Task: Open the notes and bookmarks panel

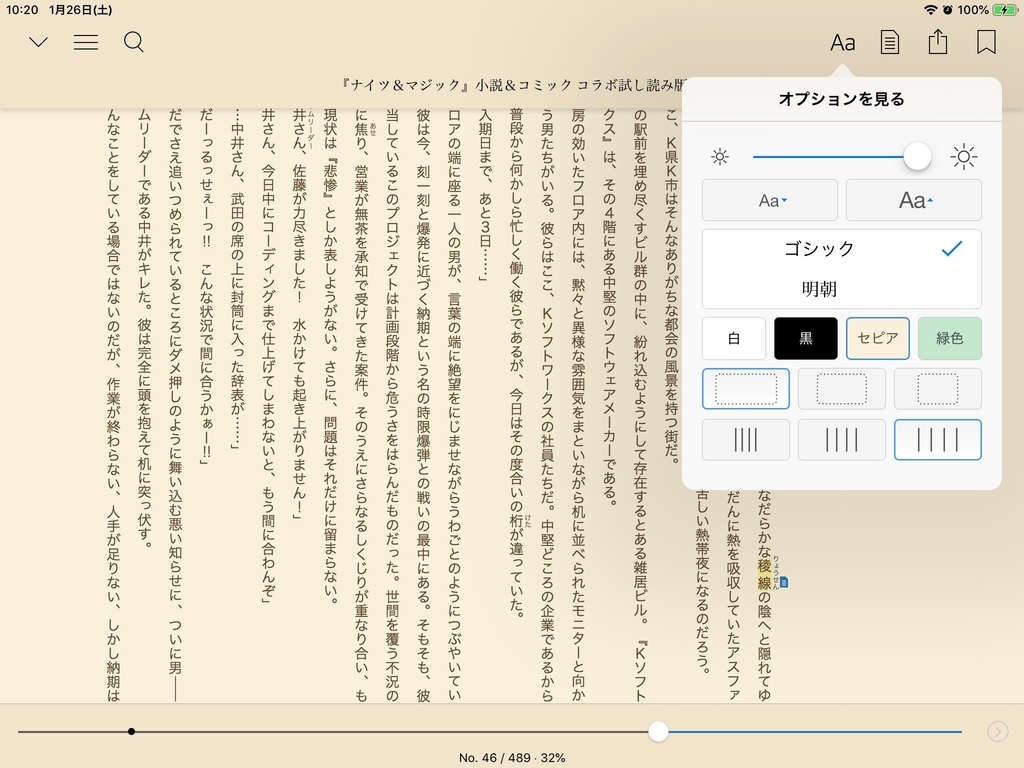Action: [889, 41]
